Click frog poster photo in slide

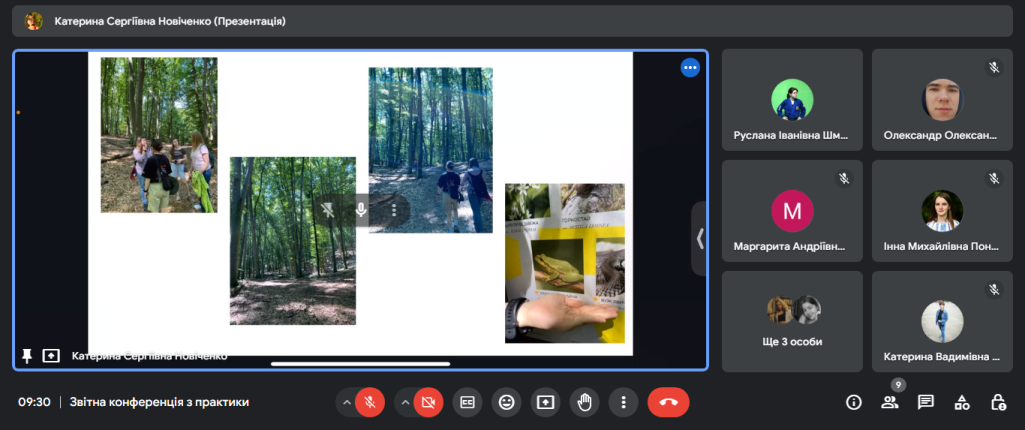point(565,263)
